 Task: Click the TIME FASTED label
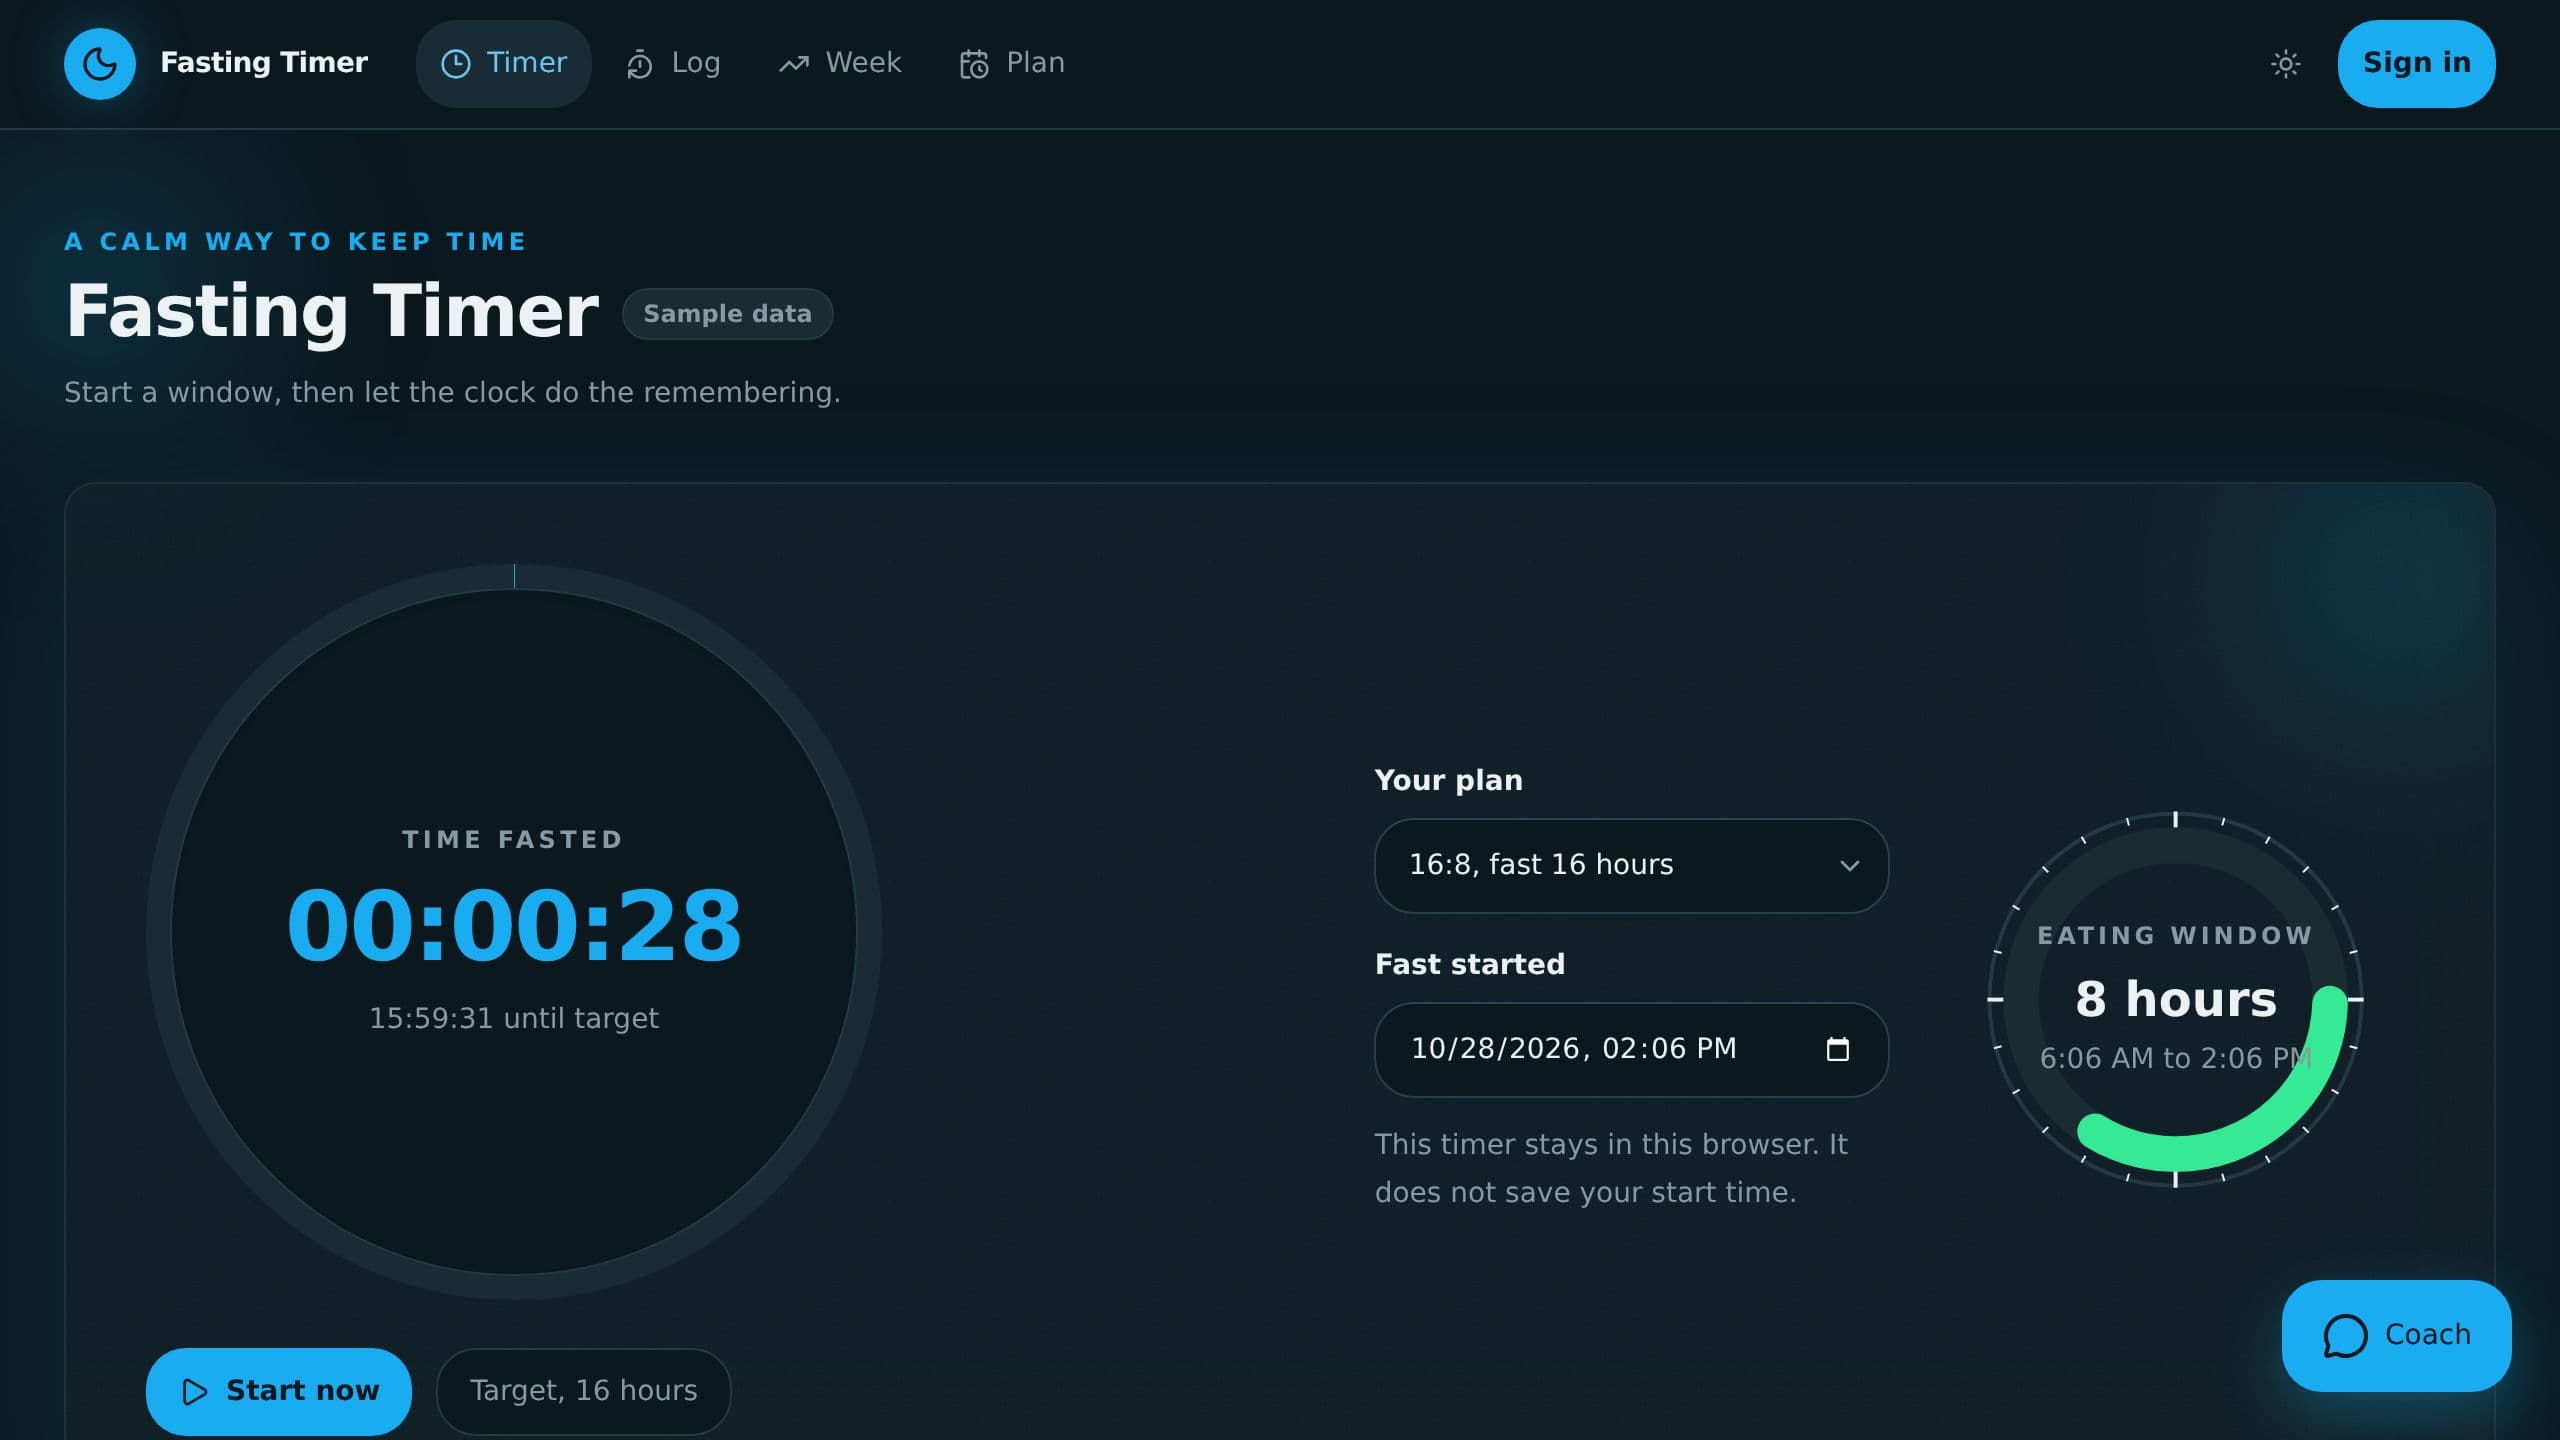click(513, 840)
